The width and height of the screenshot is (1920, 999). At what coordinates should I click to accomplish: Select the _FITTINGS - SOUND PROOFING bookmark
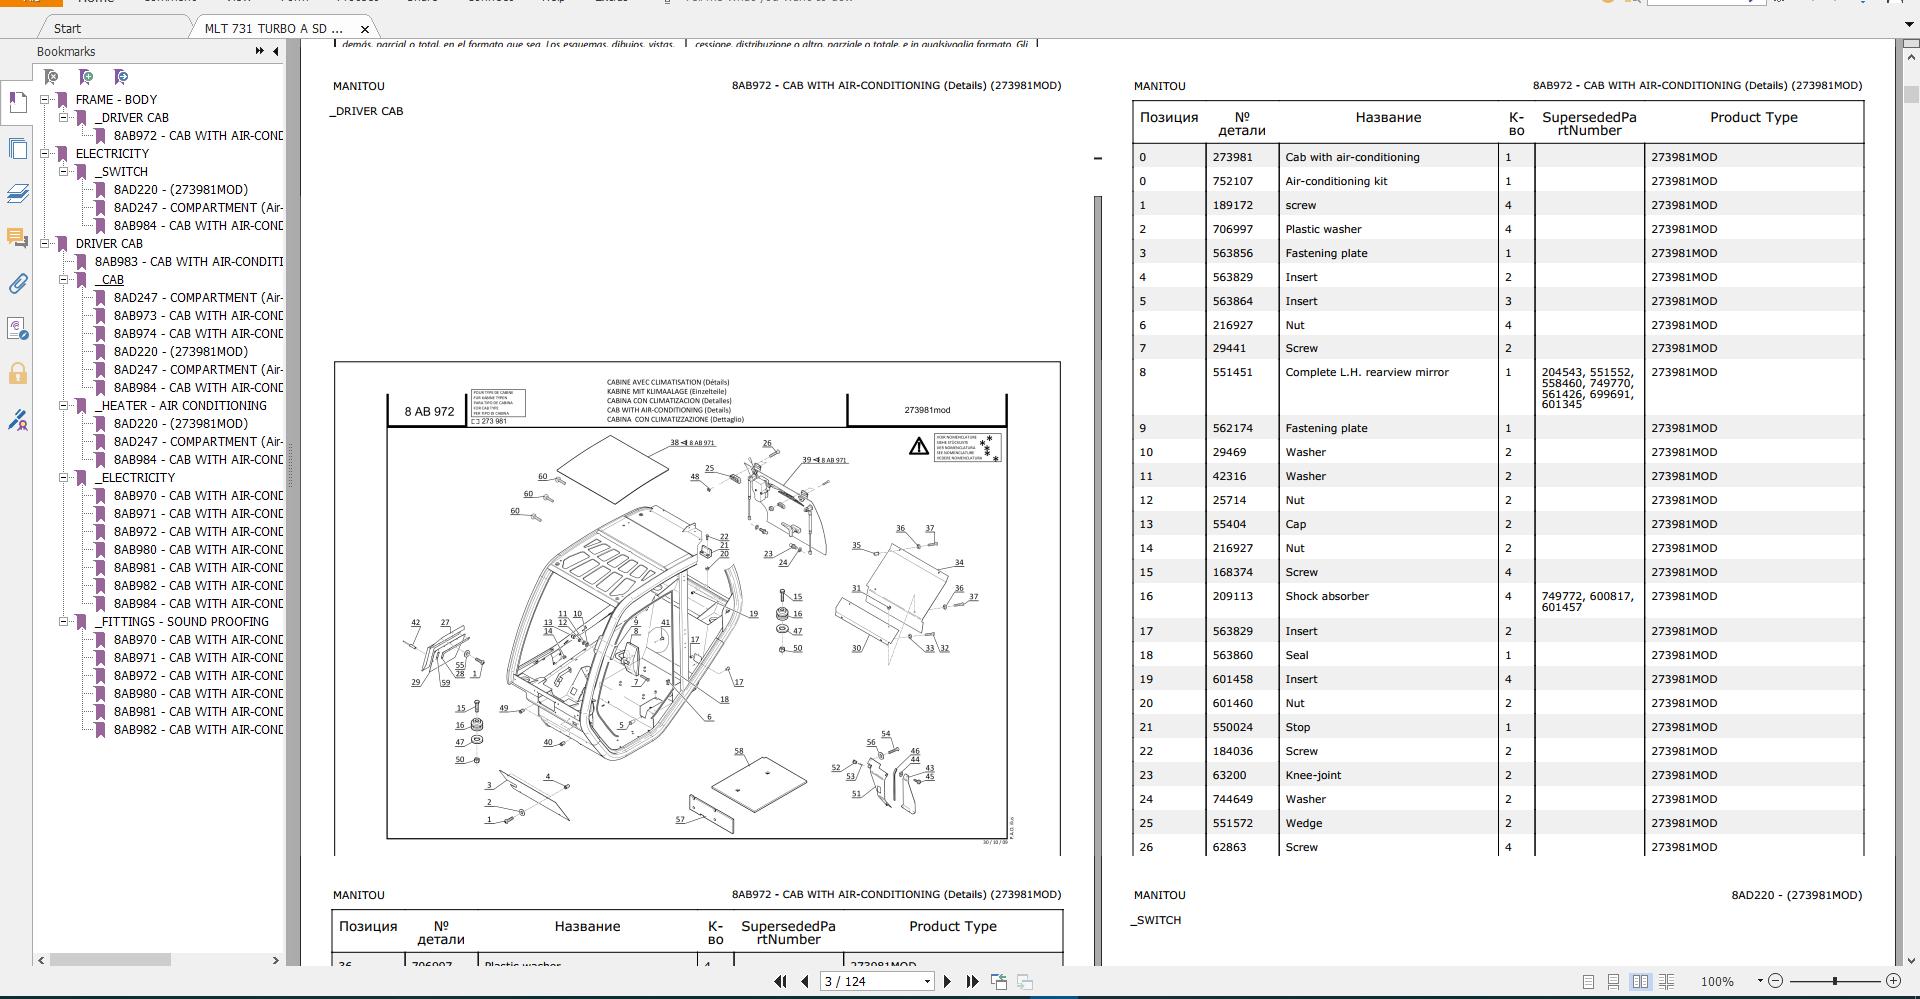click(x=182, y=621)
